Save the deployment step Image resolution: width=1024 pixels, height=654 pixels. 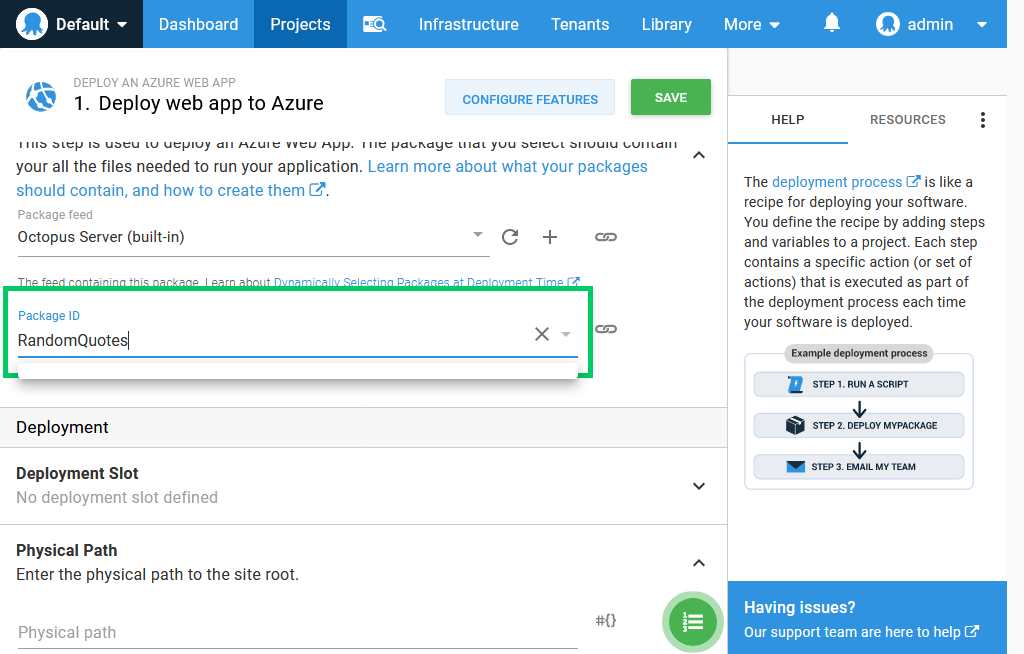coord(671,97)
